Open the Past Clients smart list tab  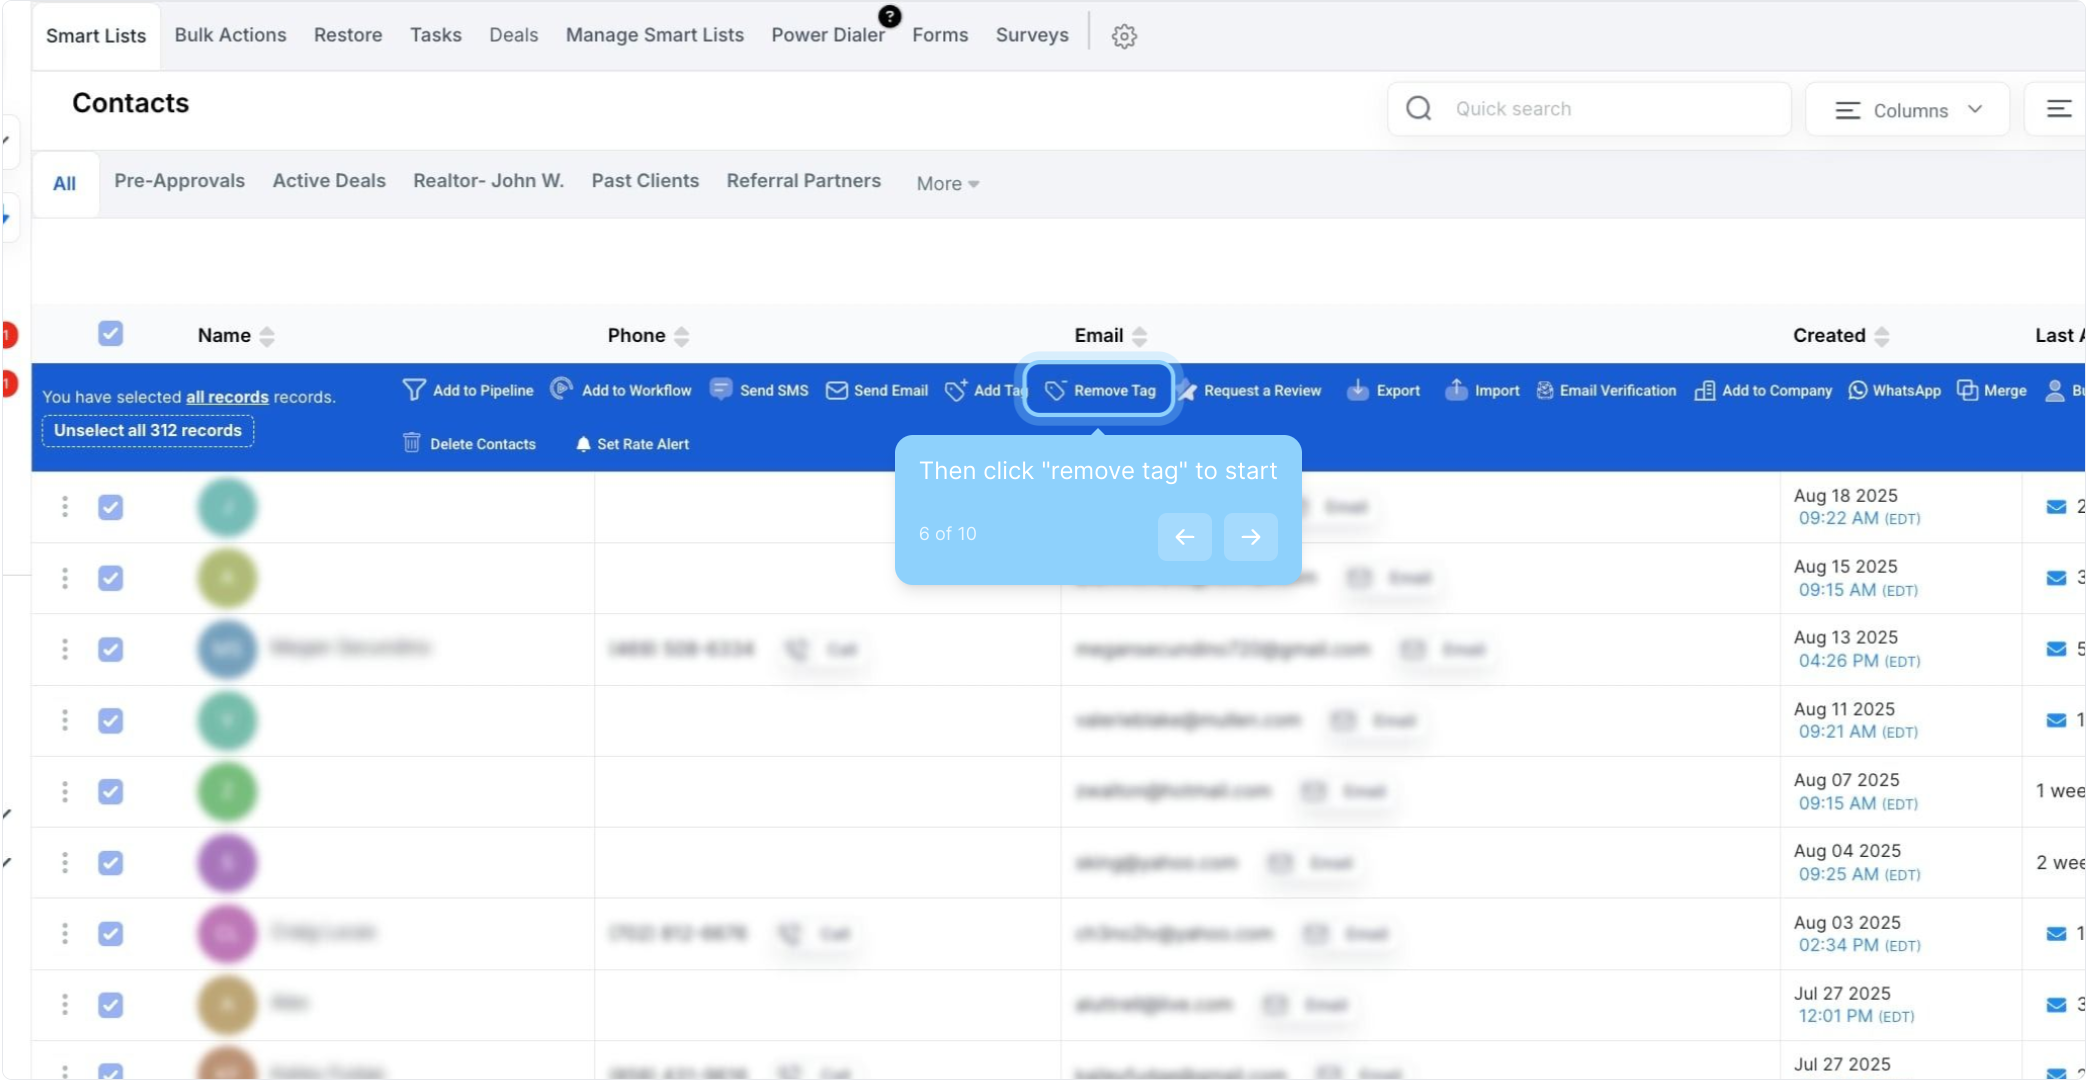click(644, 181)
